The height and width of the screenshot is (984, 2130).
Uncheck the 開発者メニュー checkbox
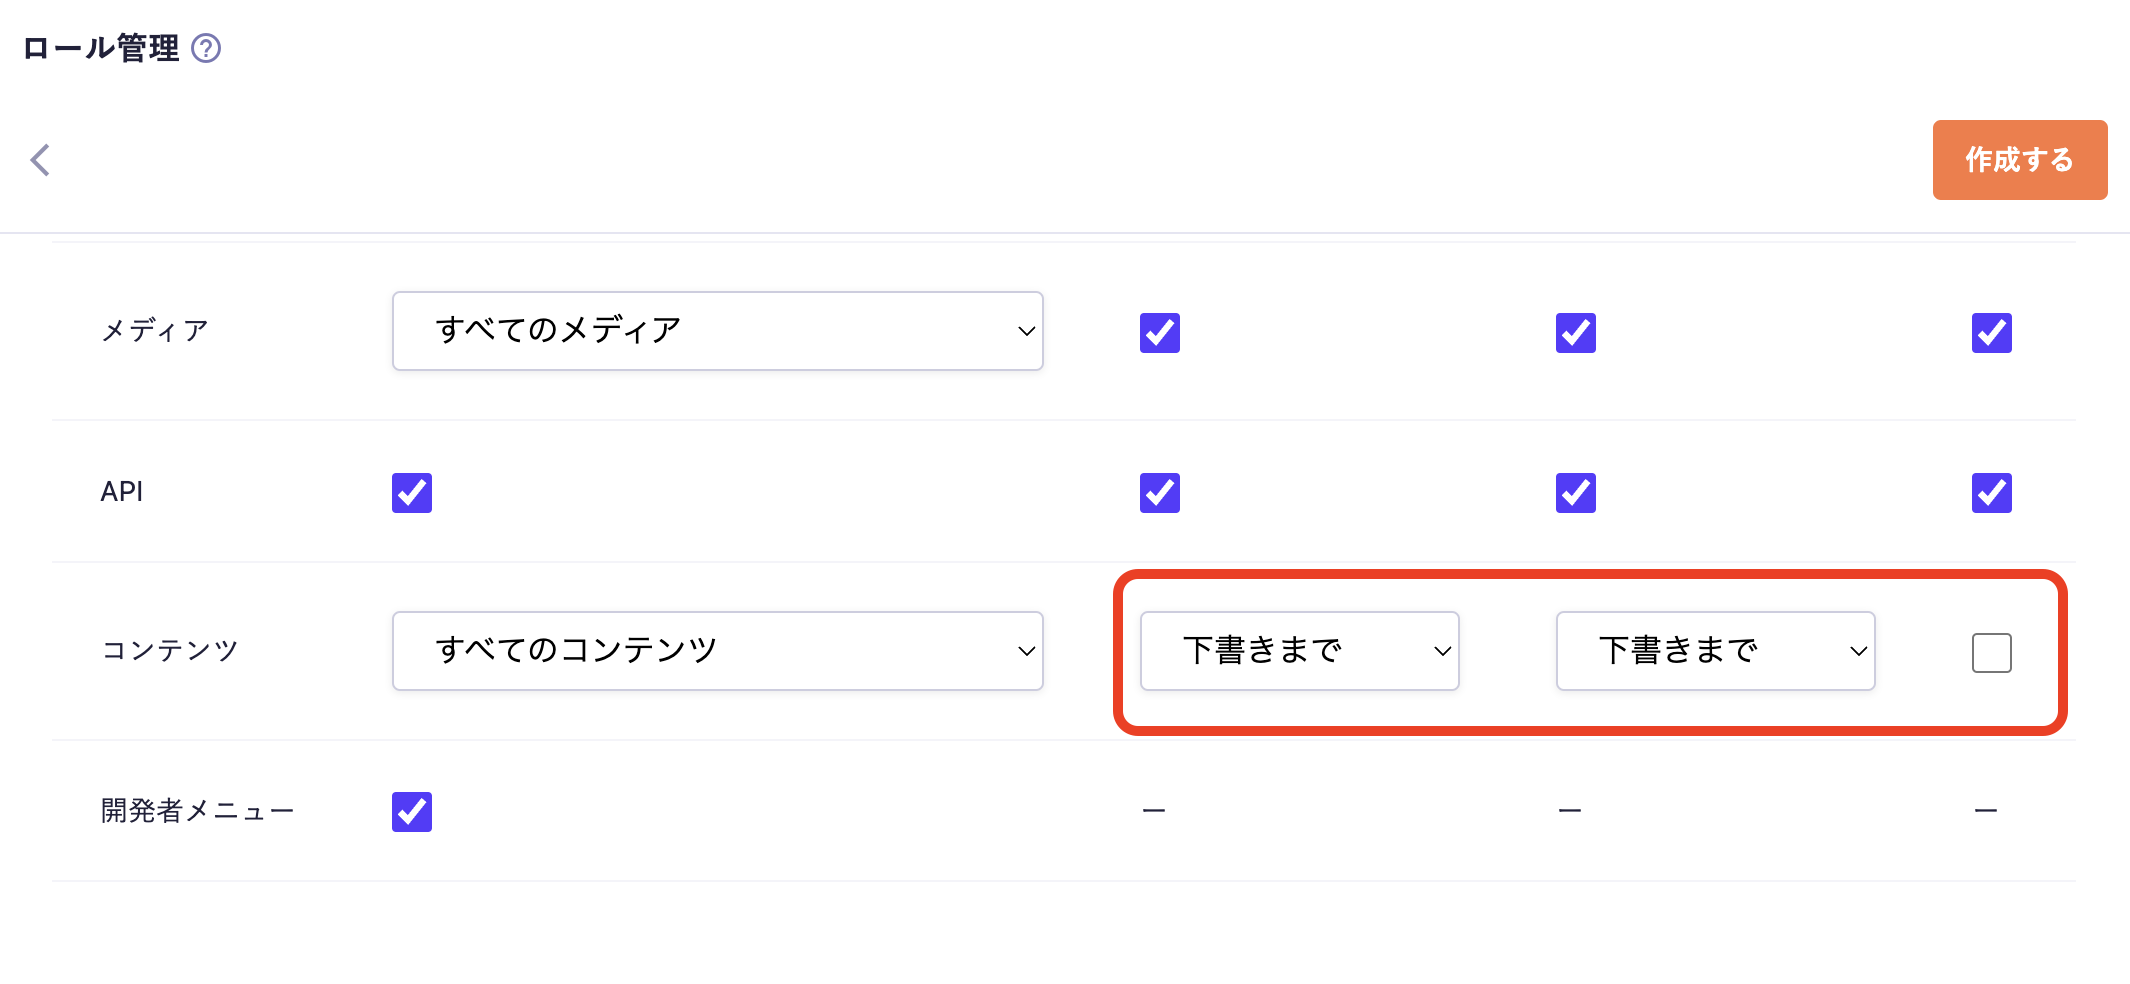(x=412, y=812)
